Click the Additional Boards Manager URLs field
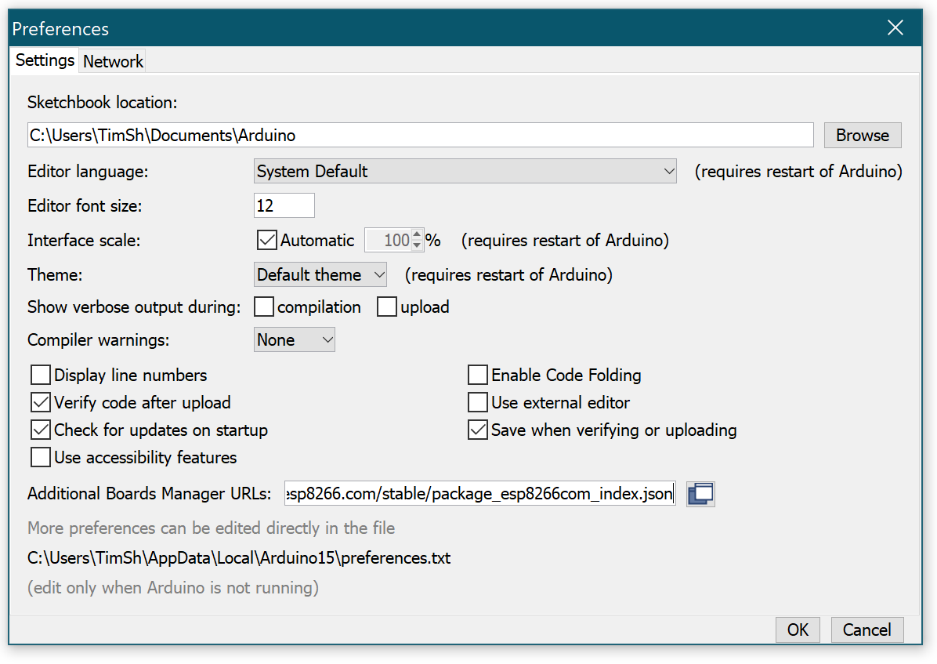937x664 pixels. pyautogui.click(x=480, y=494)
